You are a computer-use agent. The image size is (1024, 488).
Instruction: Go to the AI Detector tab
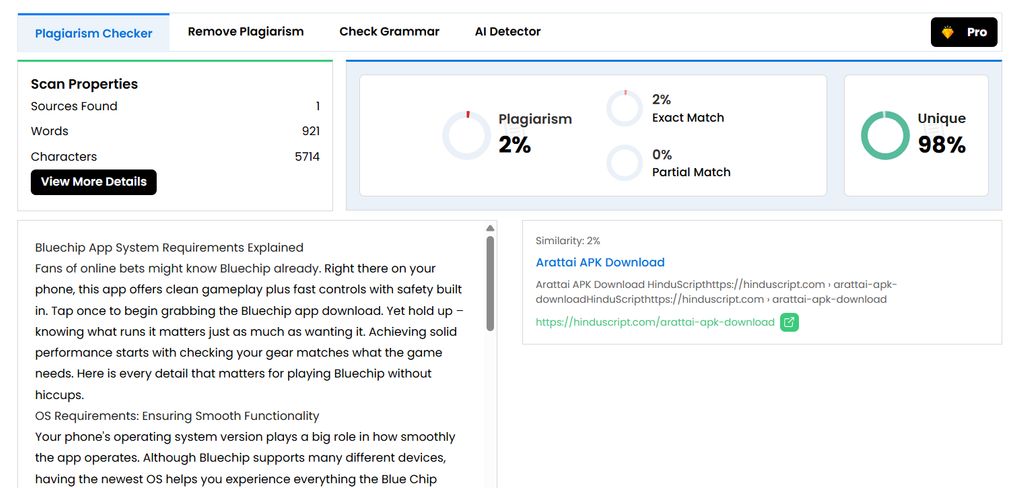508,32
